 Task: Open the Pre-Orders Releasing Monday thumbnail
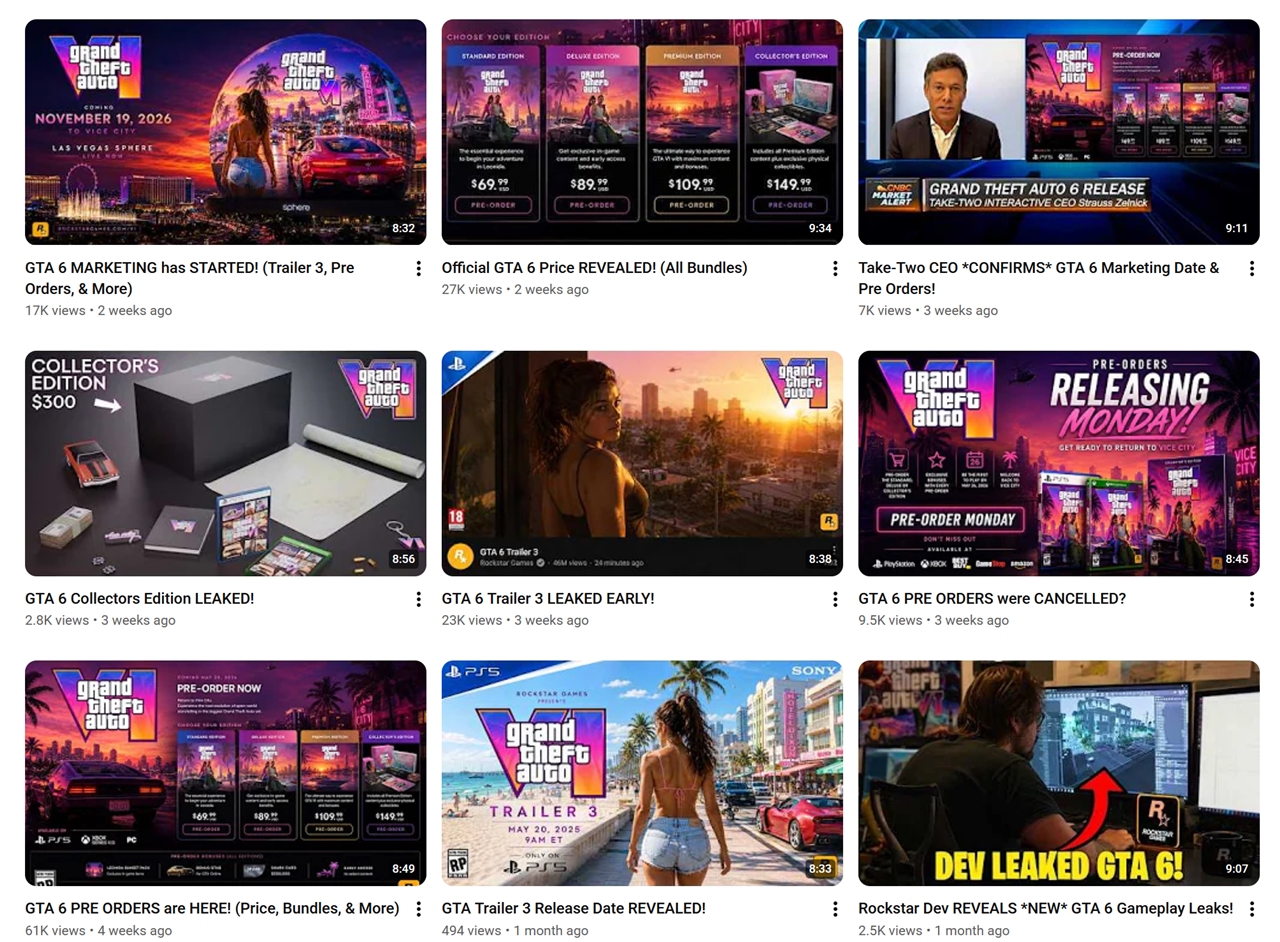pyautogui.click(x=1059, y=463)
